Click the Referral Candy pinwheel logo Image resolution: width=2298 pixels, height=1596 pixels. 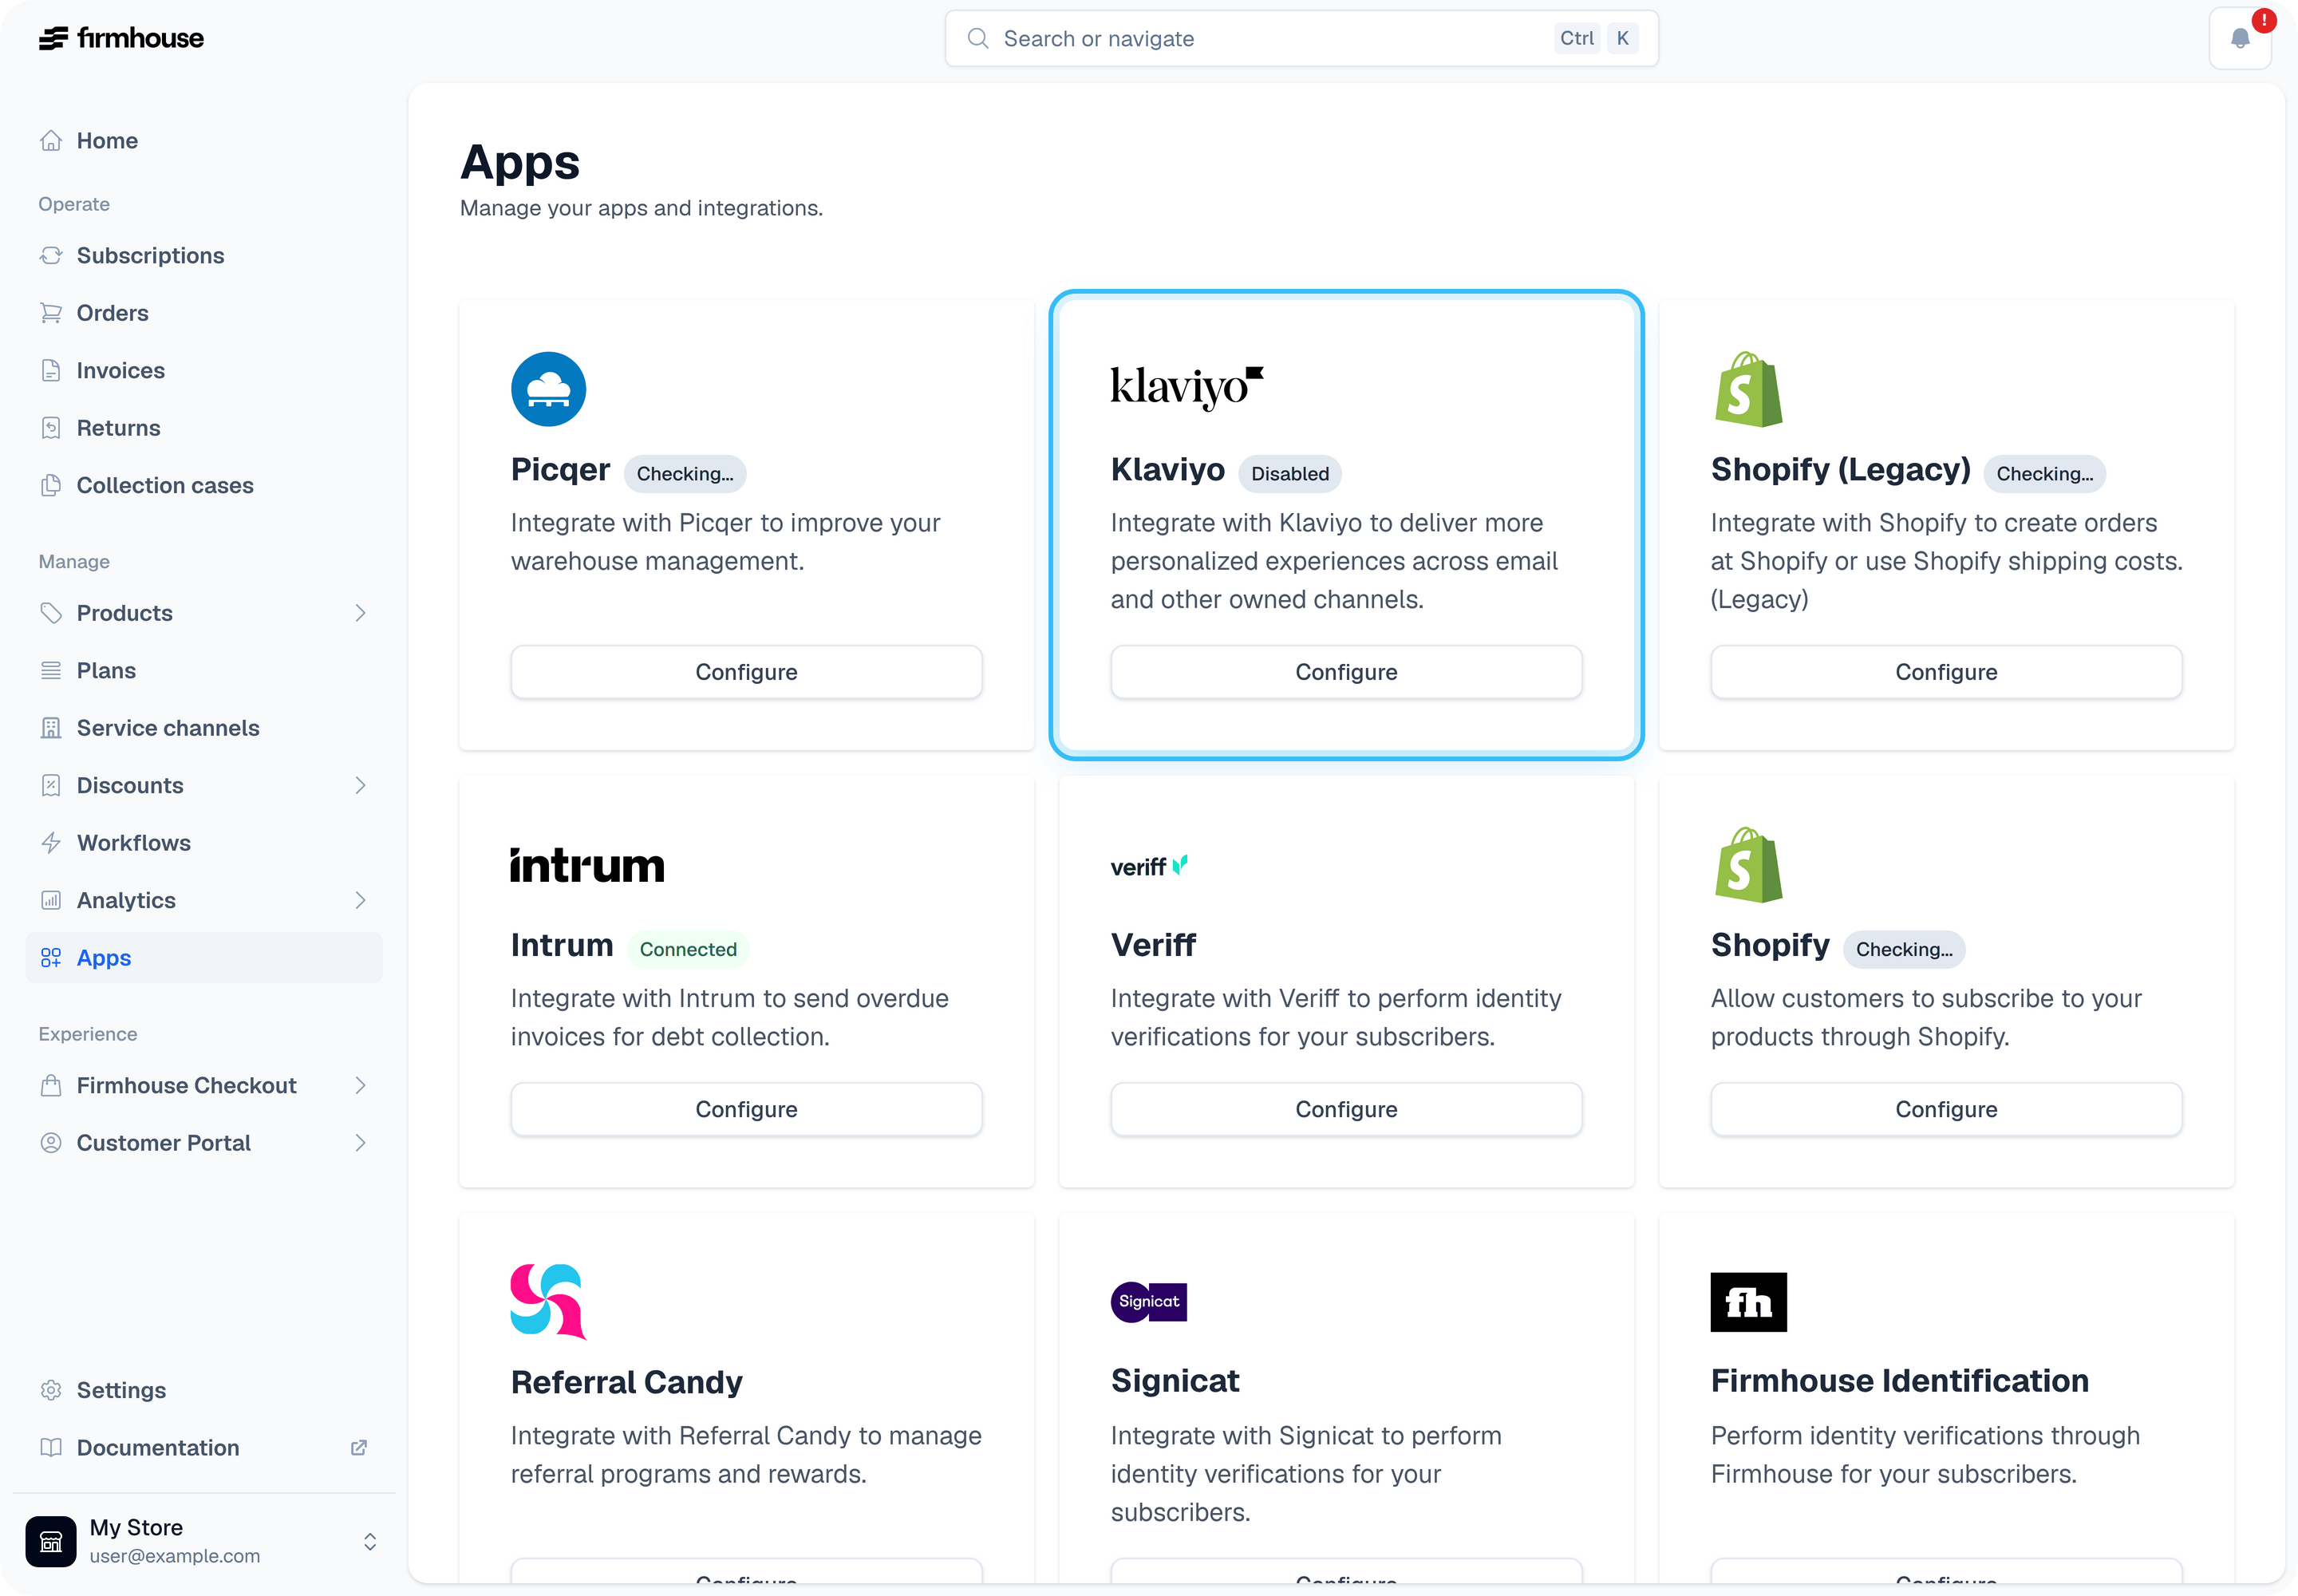click(x=548, y=1302)
